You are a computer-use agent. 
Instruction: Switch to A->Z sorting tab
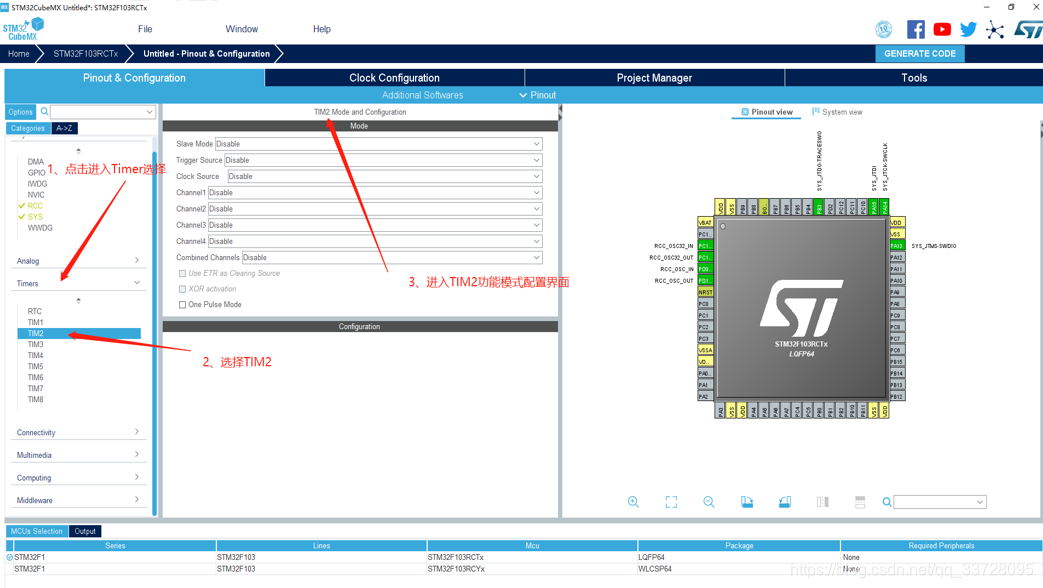(x=65, y=128)
